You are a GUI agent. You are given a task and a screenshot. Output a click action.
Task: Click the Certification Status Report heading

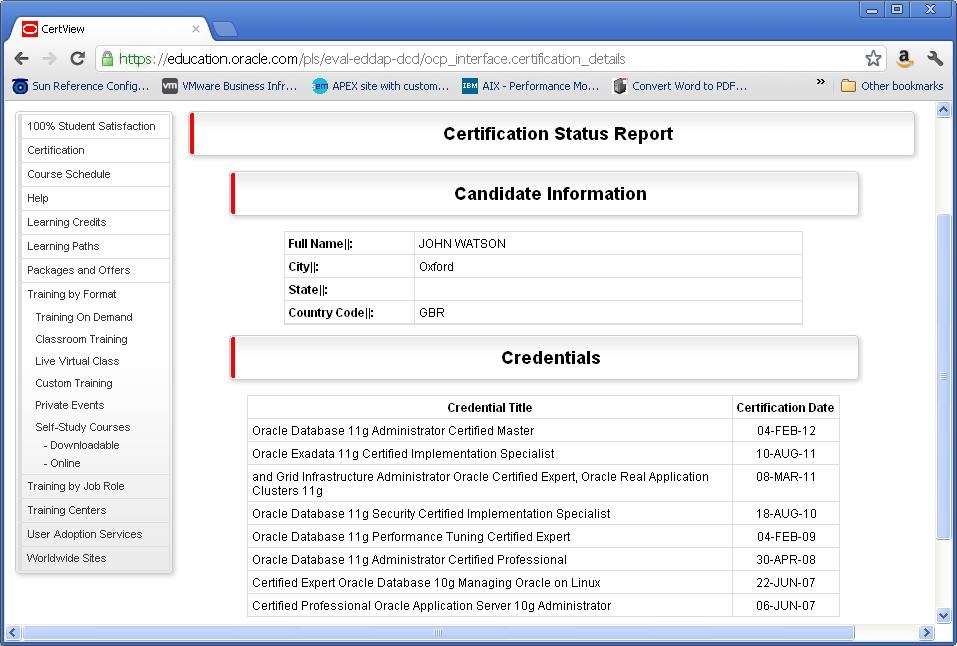[558, 134]
